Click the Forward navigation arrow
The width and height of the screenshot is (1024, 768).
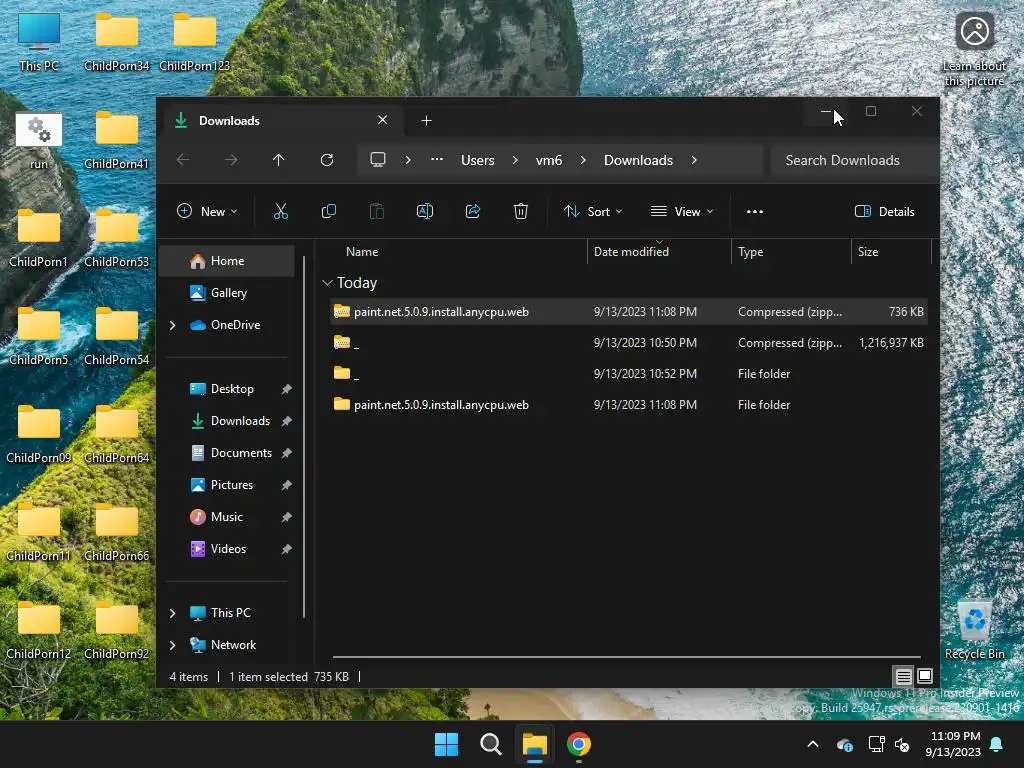[x=231, y=160]
